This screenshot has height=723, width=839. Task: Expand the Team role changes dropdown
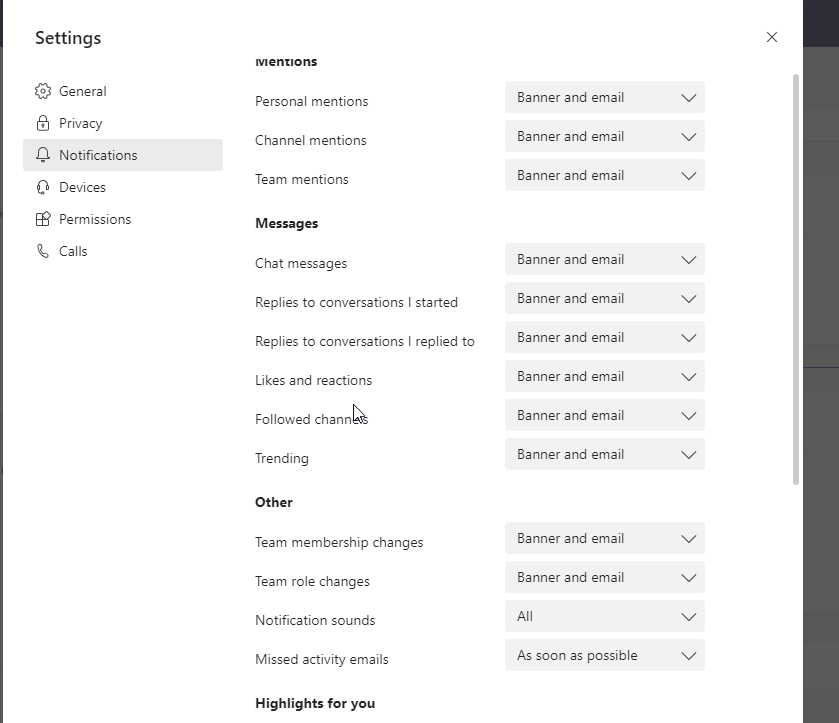coord(604,578)
